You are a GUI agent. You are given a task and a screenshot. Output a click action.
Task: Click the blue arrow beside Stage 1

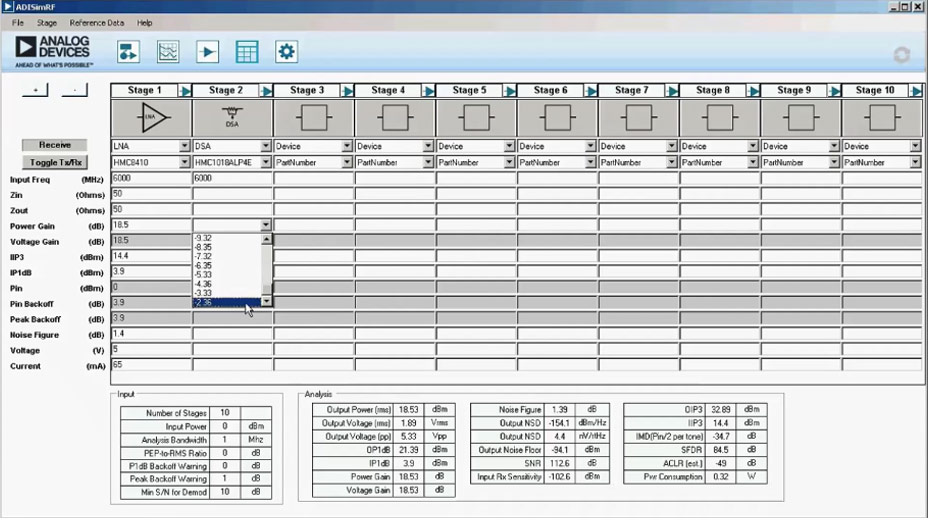pos(185,91)
